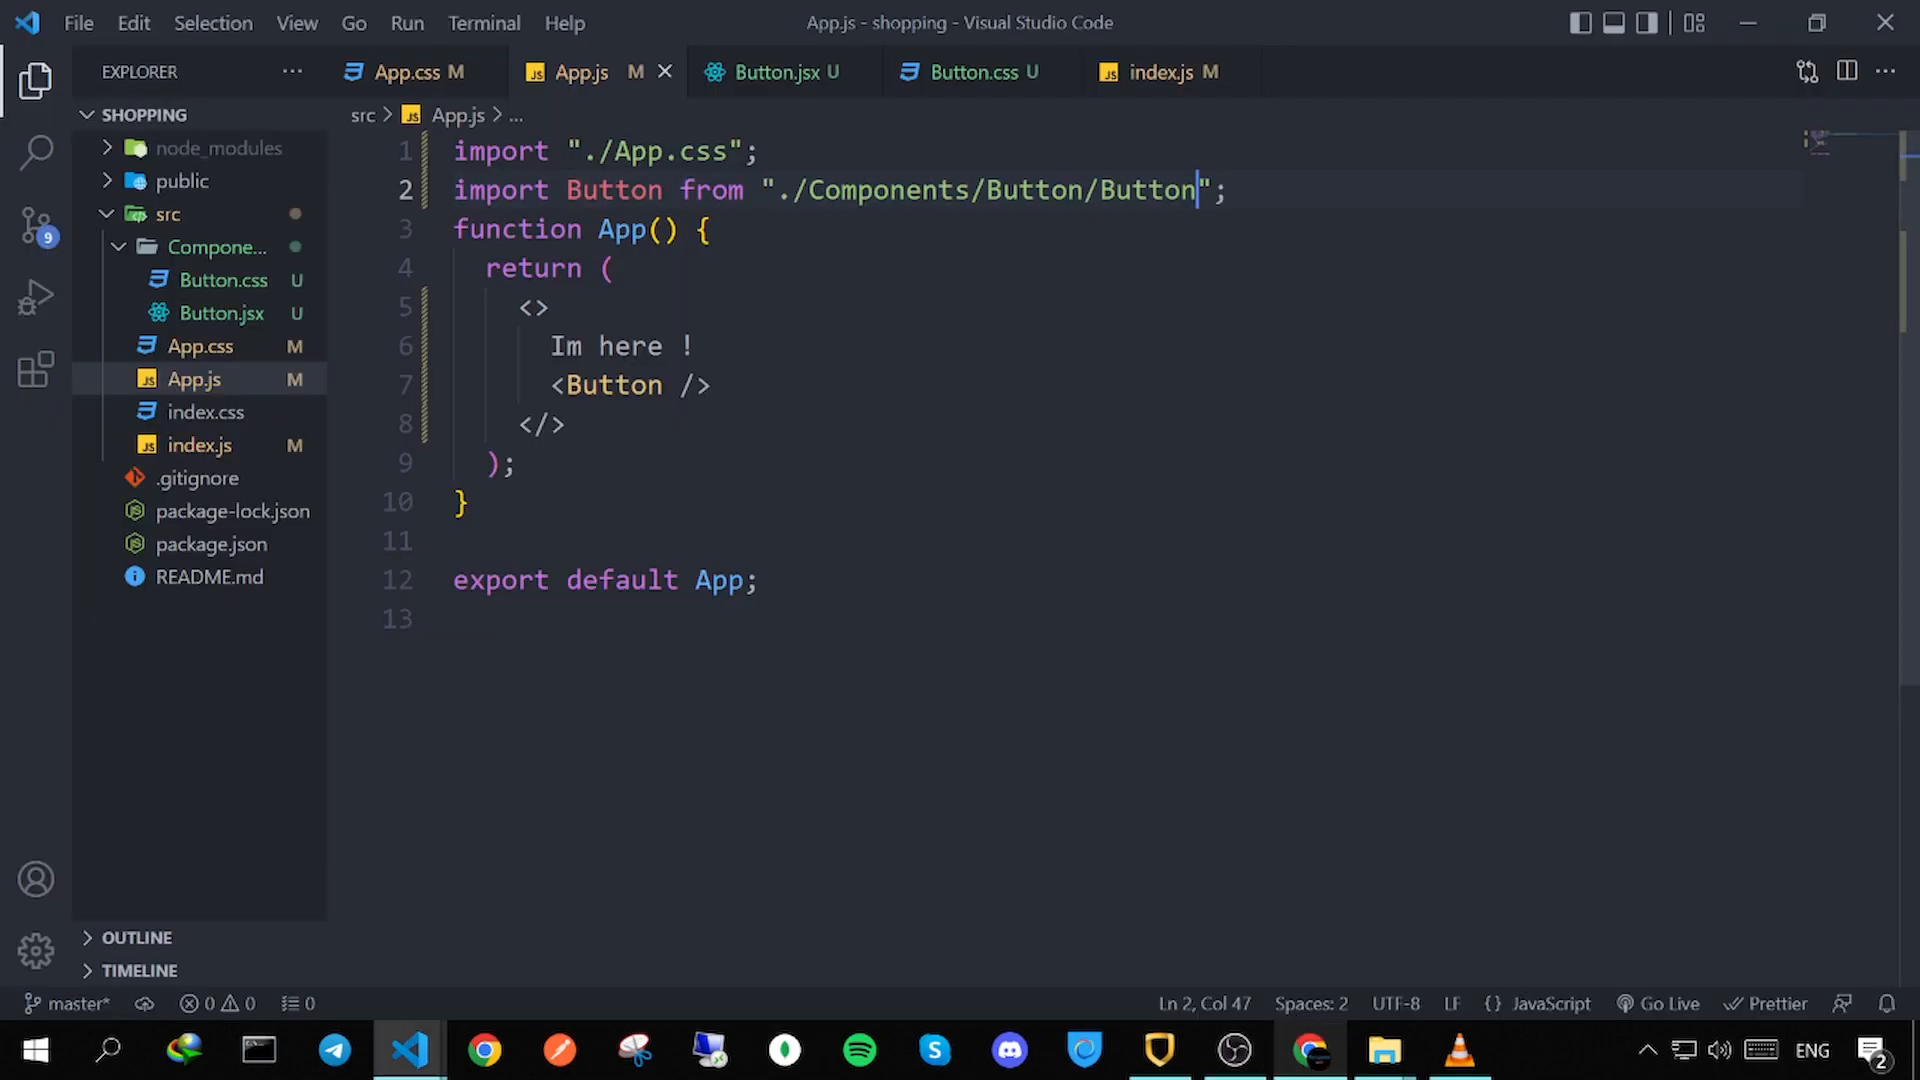Open the Extensions view
Viewport: 1920px width, 1080px height.
pyautogui.click(x=36, y=369)
